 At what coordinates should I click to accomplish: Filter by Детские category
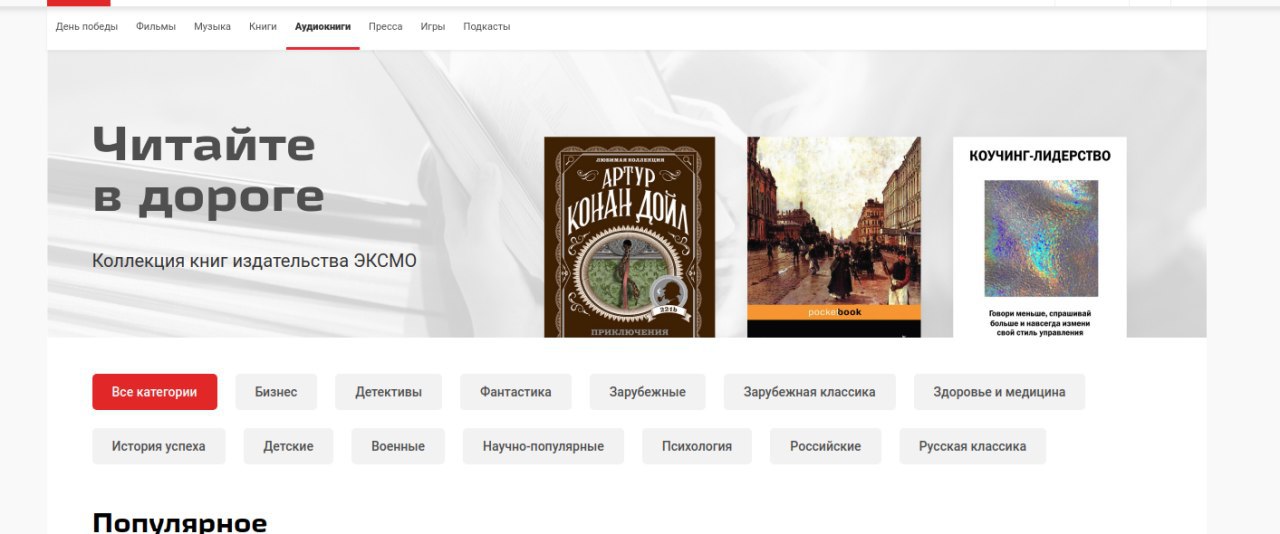(x=289, y=446)
